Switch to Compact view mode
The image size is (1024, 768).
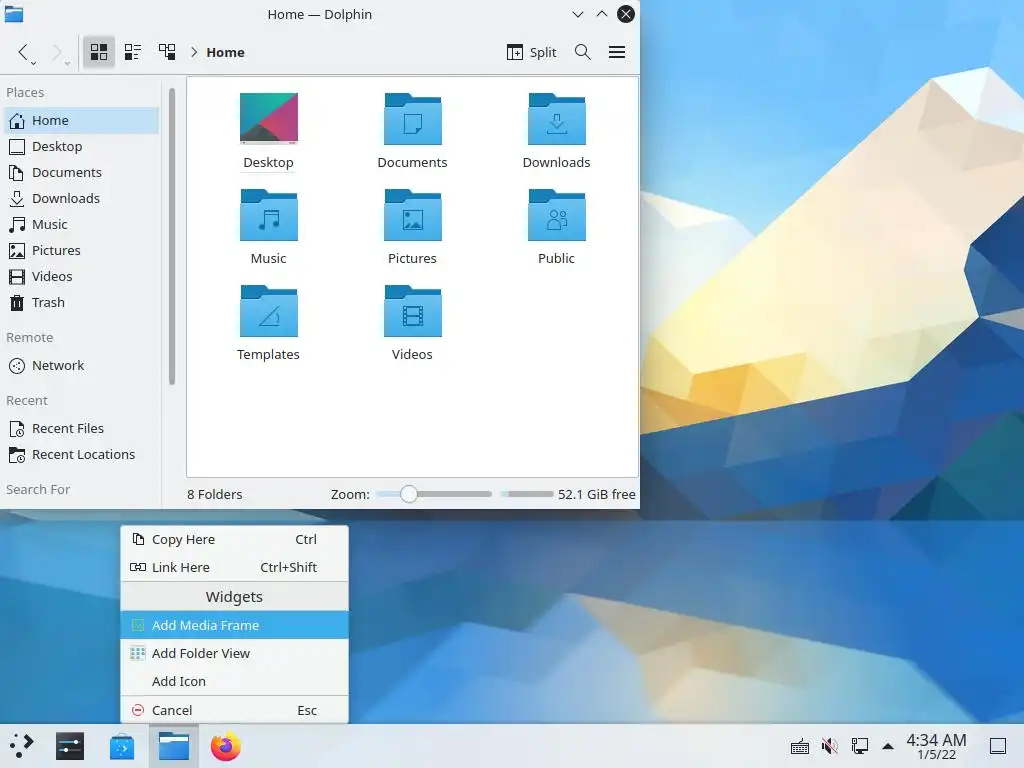133,52
